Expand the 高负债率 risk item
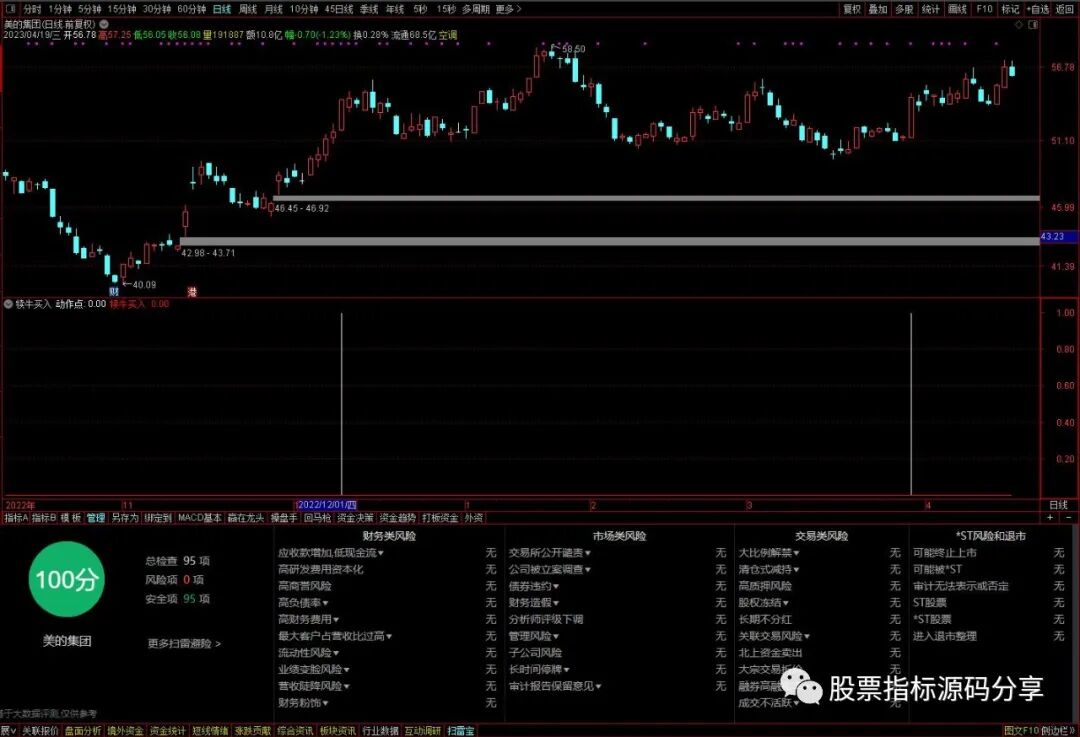The width and height of the screenshot is (1080, 737). pos(304,603)
